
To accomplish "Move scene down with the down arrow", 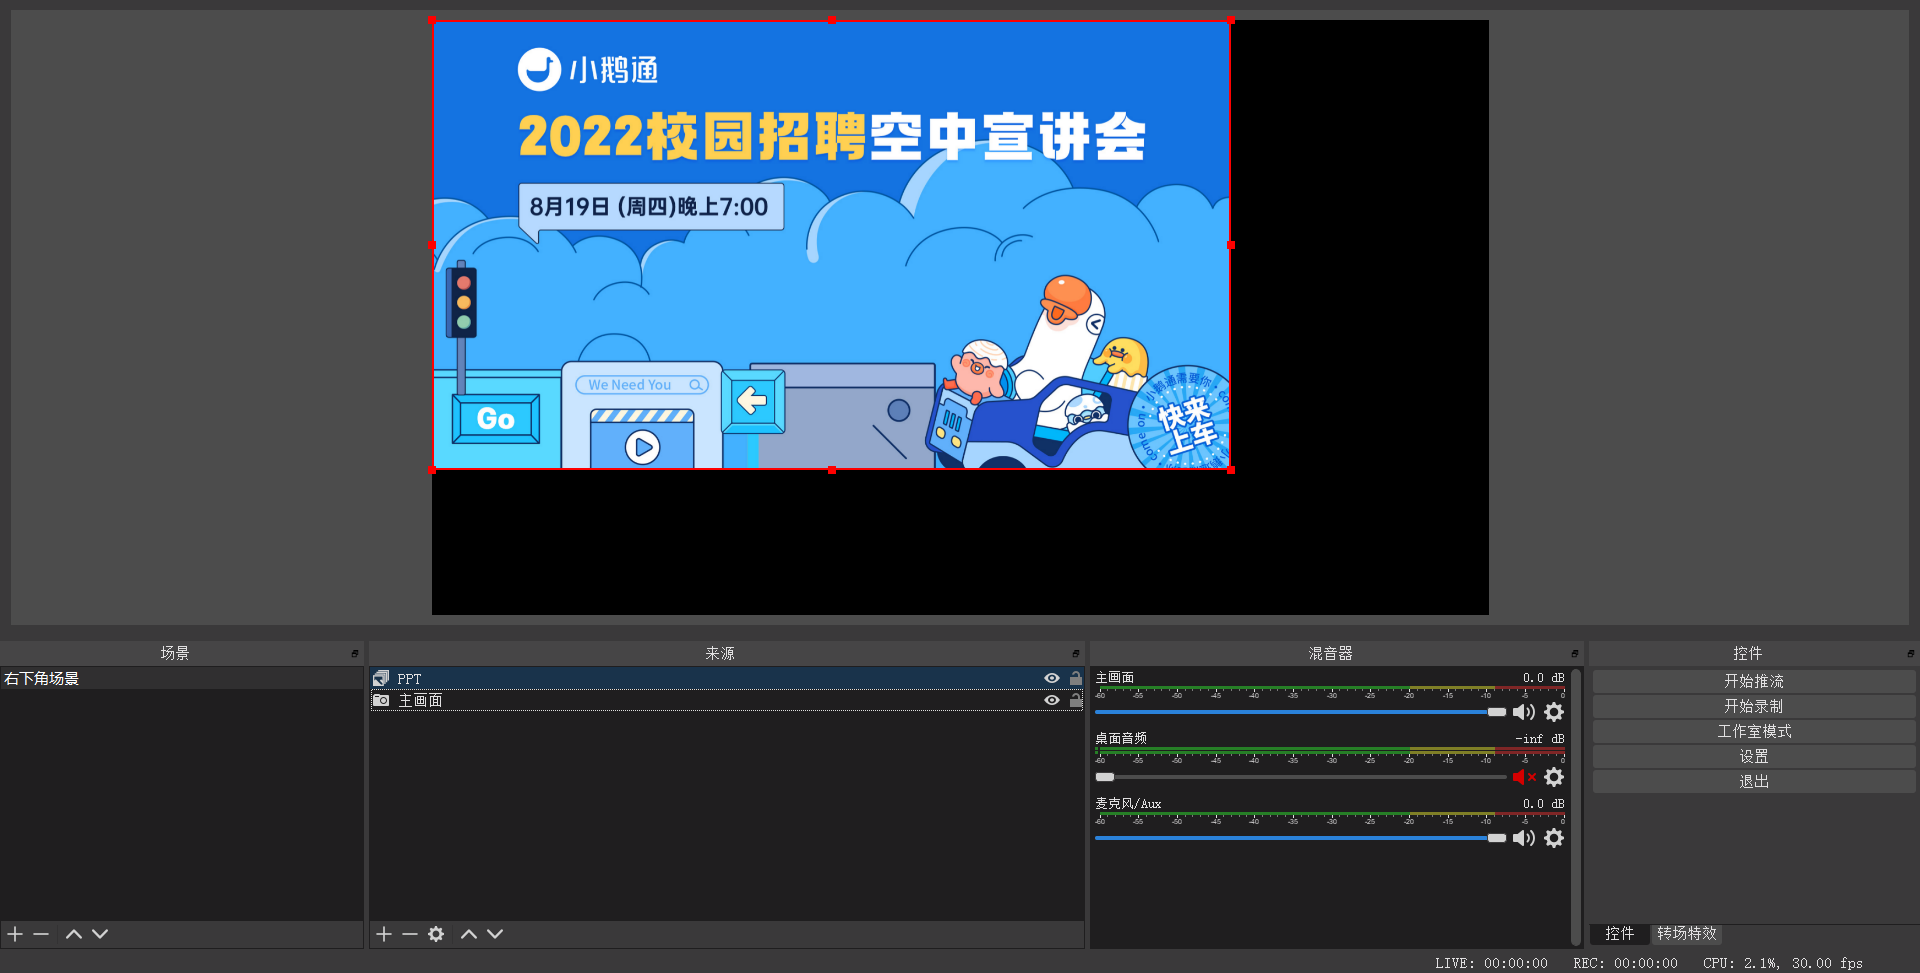I will (100, 934).
